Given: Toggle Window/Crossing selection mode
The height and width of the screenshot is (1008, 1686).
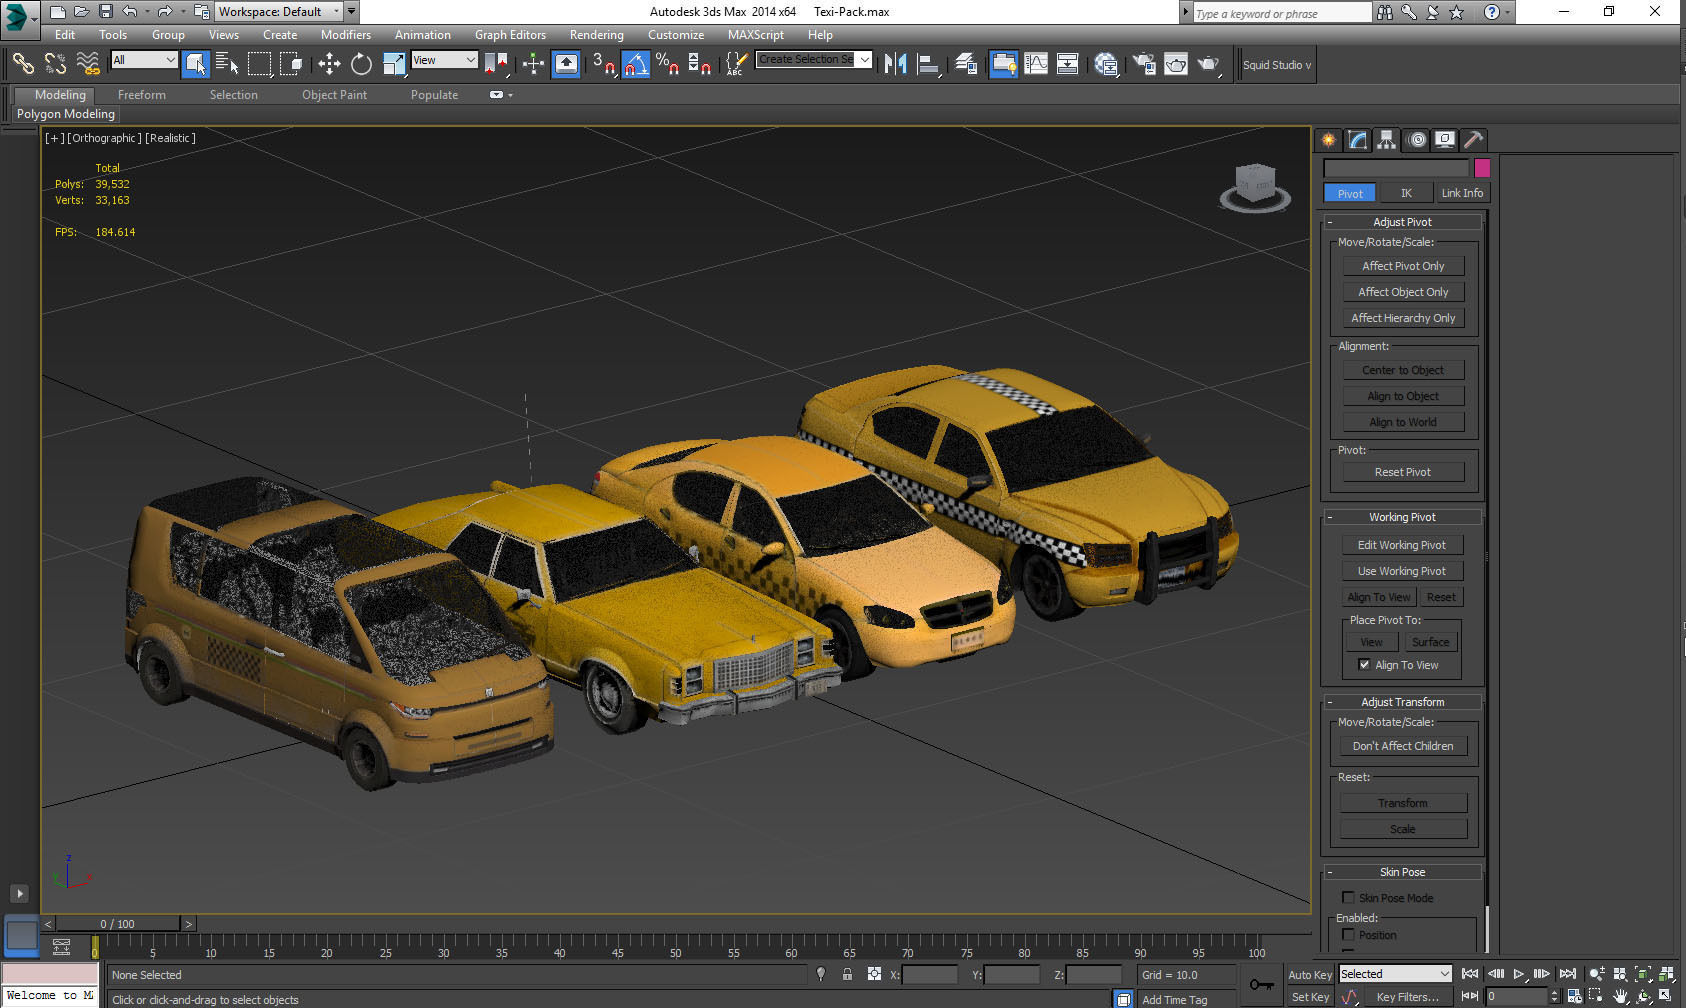Looking at the screenshot, I should pyautogui.click(x=291, y=64).
